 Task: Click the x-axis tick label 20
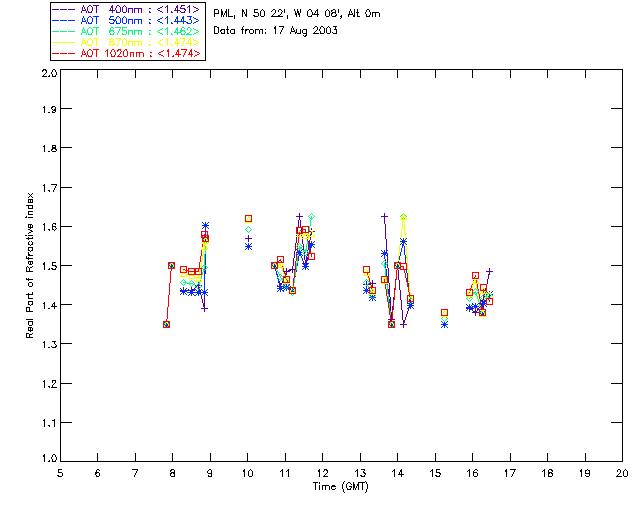pyautogui.click(x=622, y=473)
